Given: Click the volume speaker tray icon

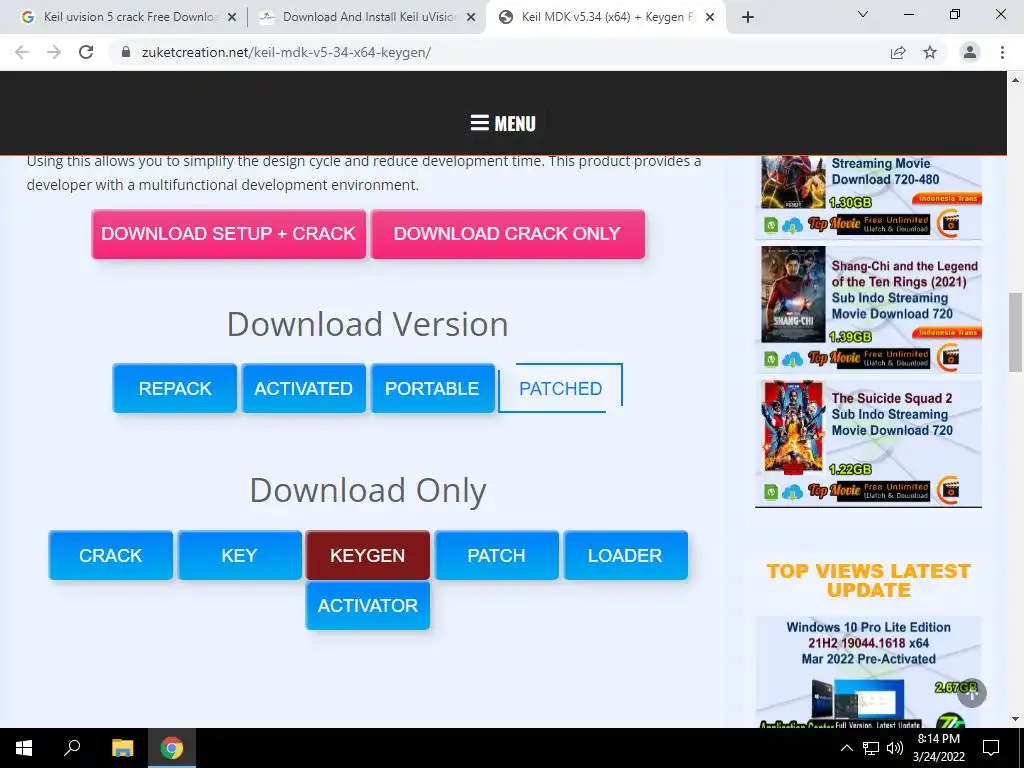Looking at the screenshot, I should (895, 748).
